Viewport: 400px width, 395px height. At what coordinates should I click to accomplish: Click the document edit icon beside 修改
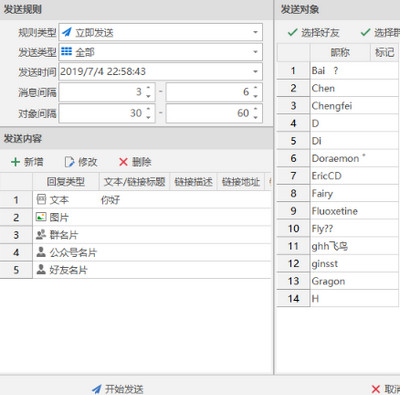pos(69,162)
